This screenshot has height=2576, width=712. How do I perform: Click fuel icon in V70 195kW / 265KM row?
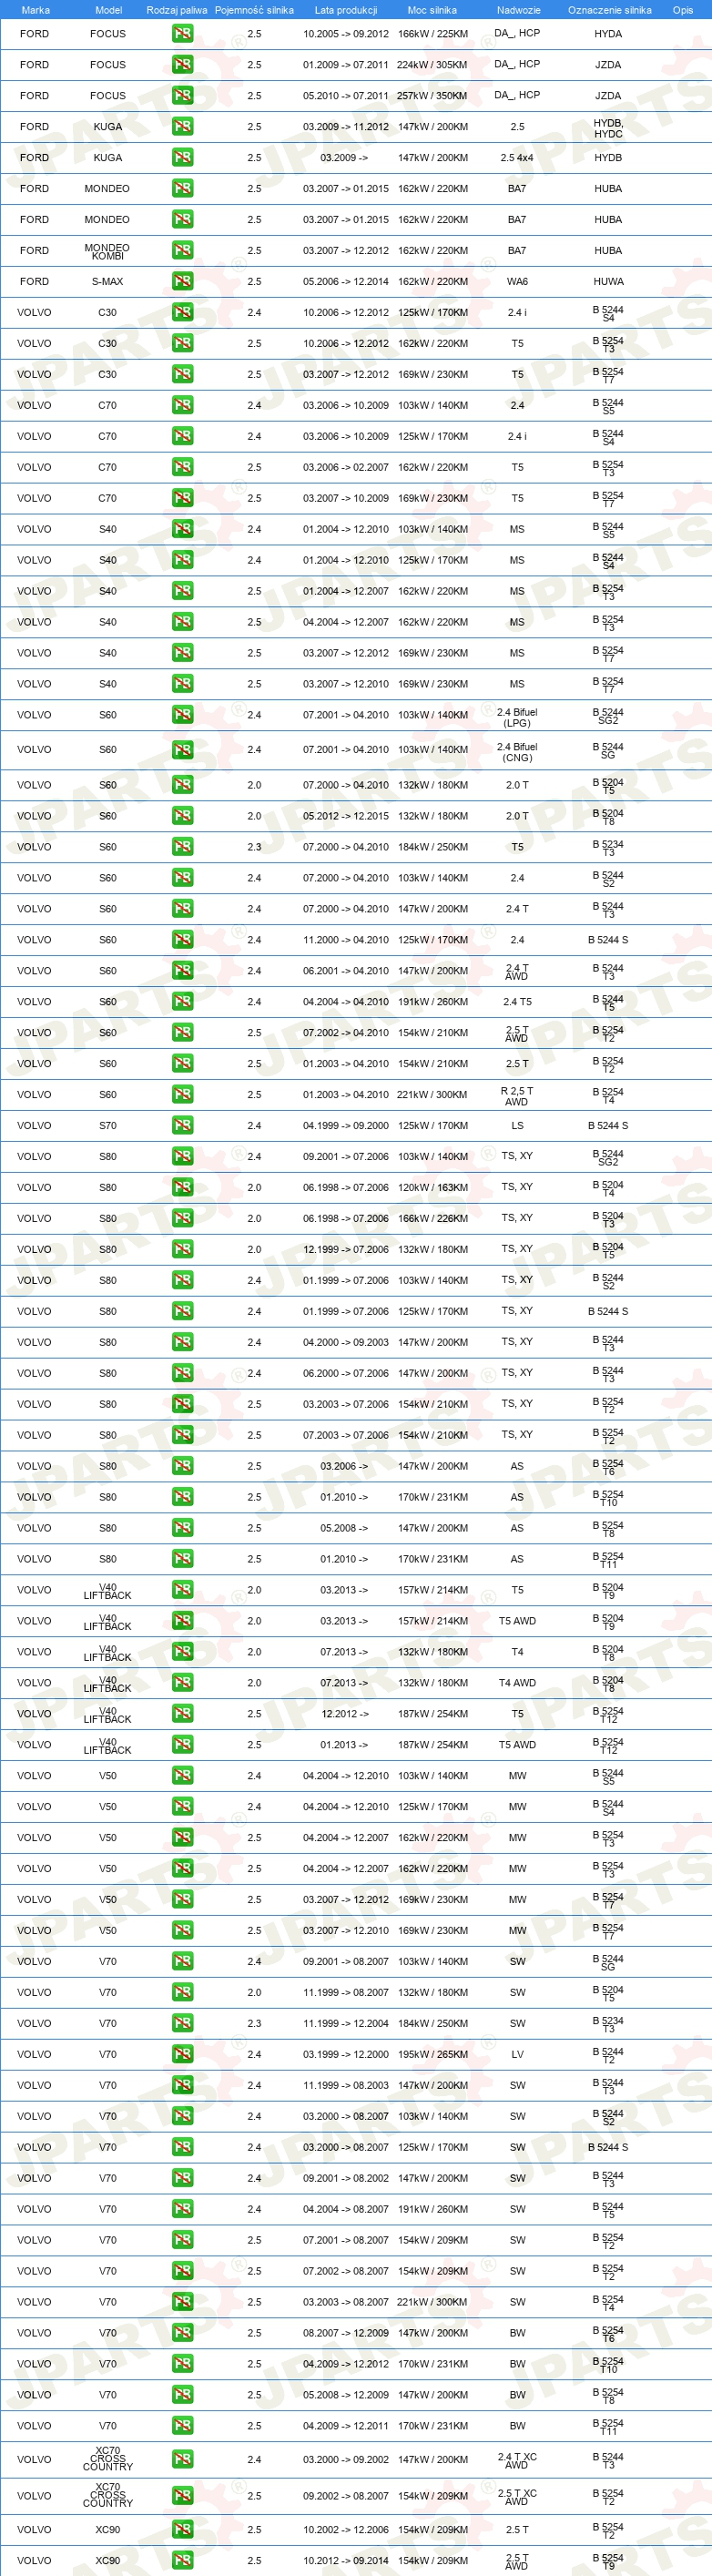(182, 2054)
